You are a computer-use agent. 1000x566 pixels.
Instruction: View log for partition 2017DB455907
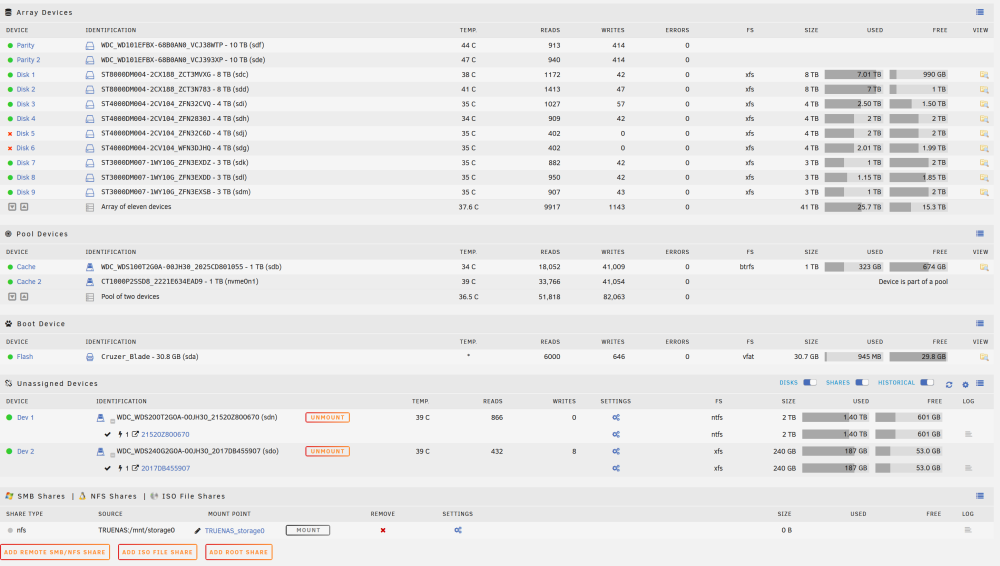click(968, 468)
